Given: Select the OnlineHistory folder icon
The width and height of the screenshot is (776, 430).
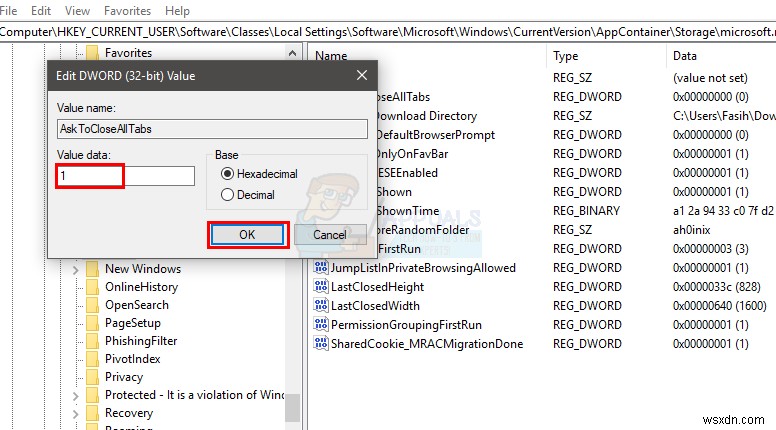Looking at the screenshot, I should (x=92, y=287).
